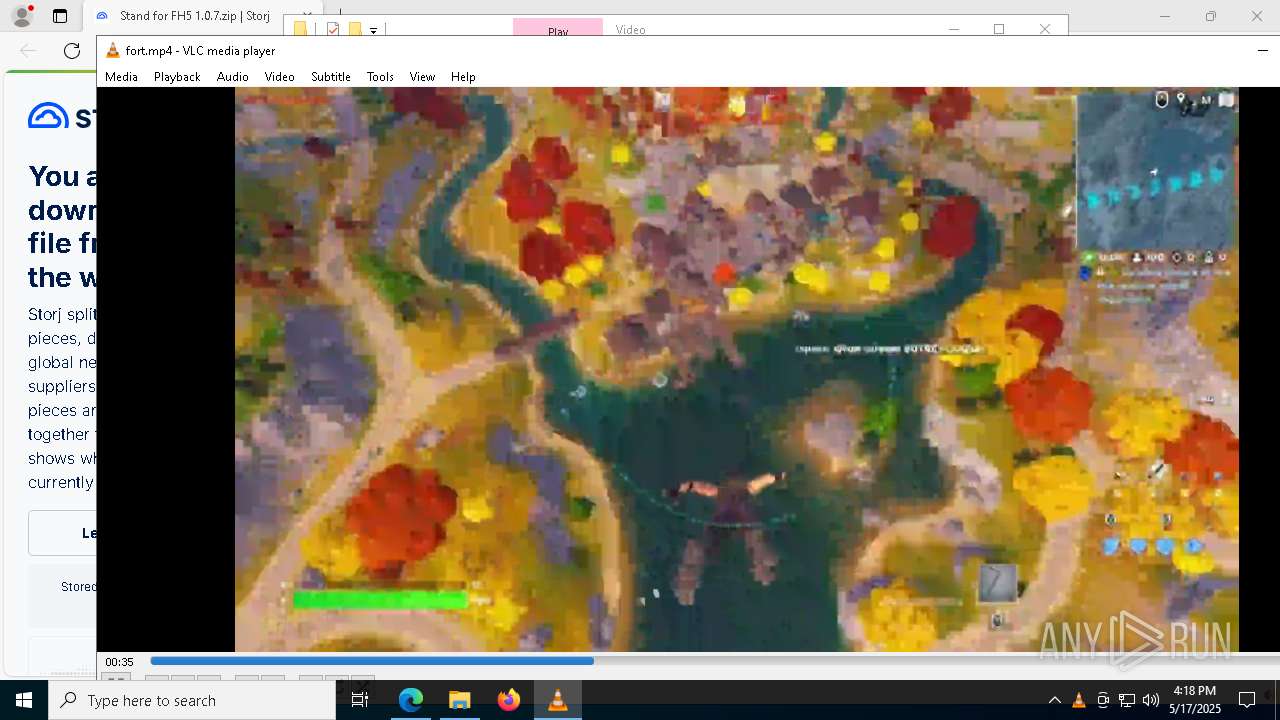
Task: Click the taskbar search box
Action: [192, 700]
